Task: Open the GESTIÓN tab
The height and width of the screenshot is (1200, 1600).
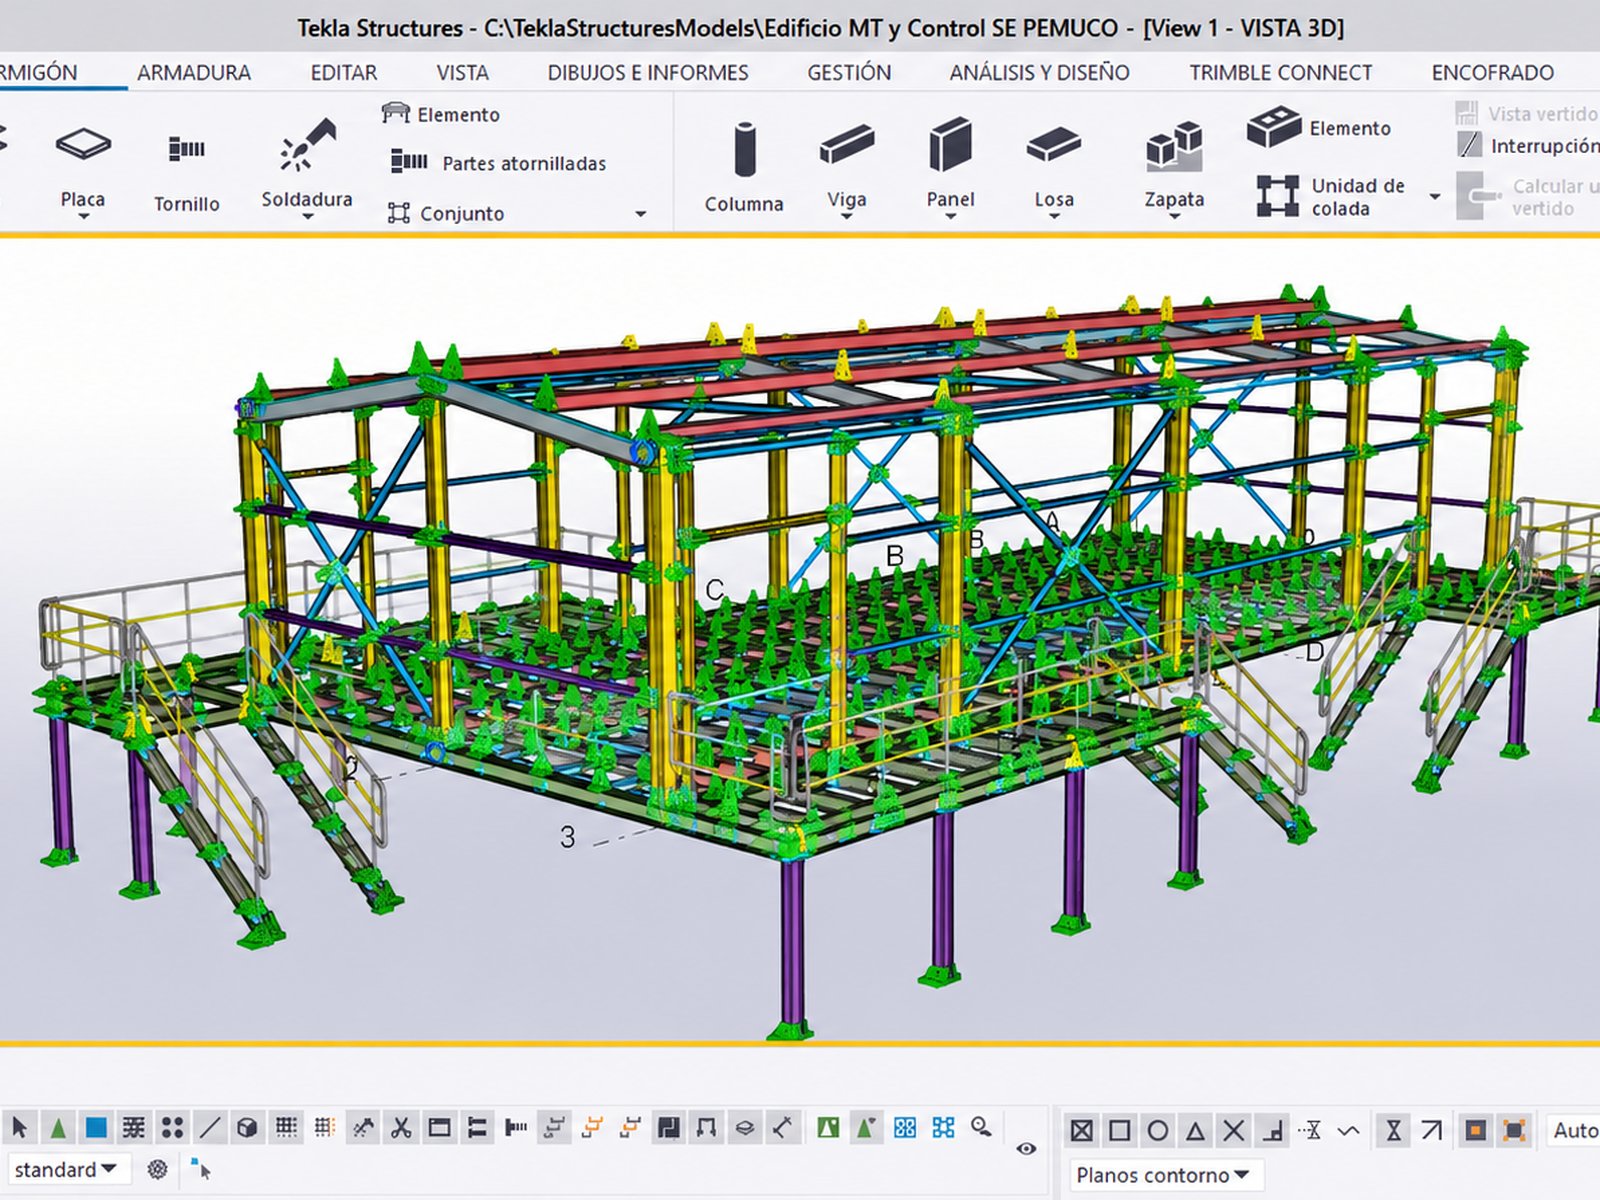Action: tap(849, 72)
